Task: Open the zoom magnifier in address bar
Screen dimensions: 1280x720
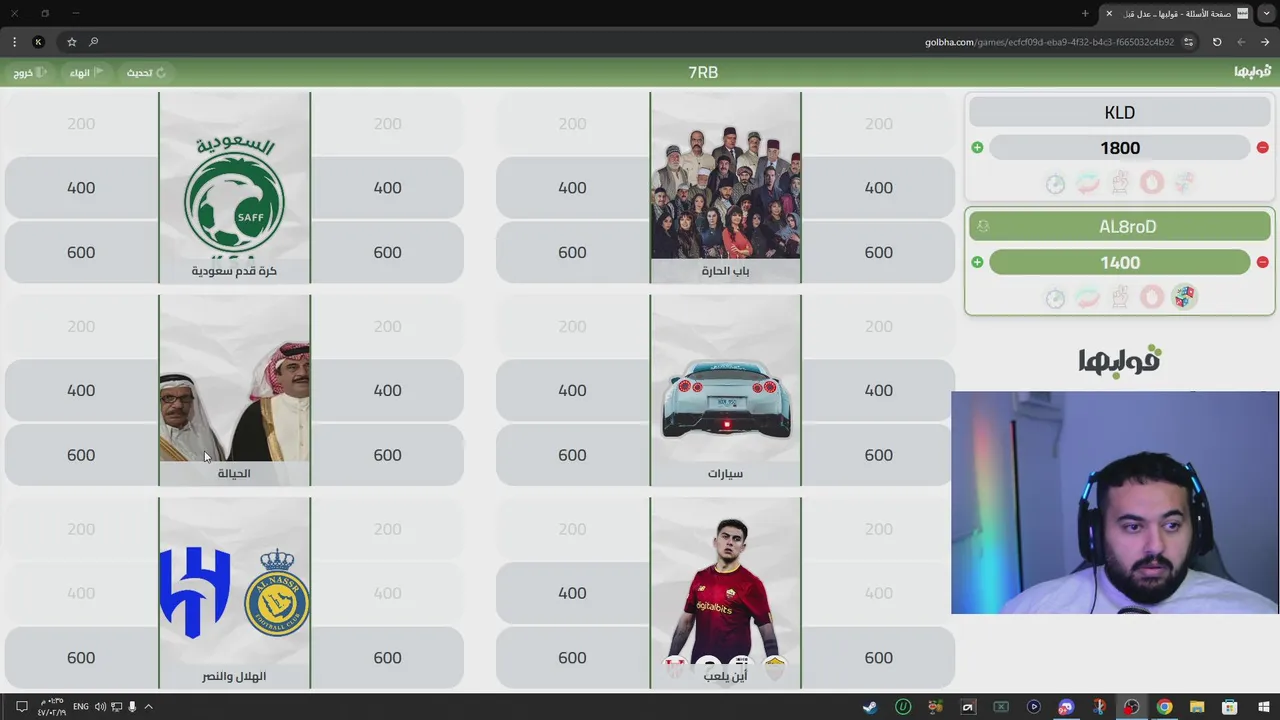Action: click(94, 42)
